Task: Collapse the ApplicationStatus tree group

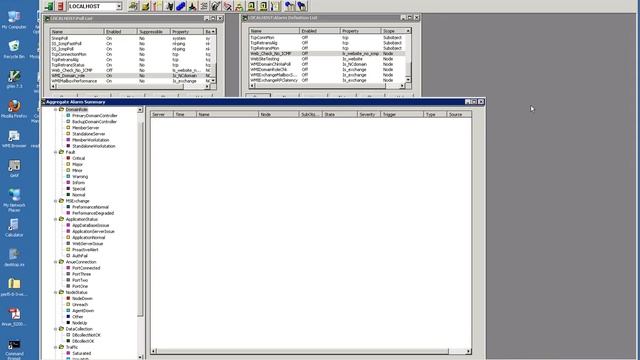Action: tap(56, 220)
